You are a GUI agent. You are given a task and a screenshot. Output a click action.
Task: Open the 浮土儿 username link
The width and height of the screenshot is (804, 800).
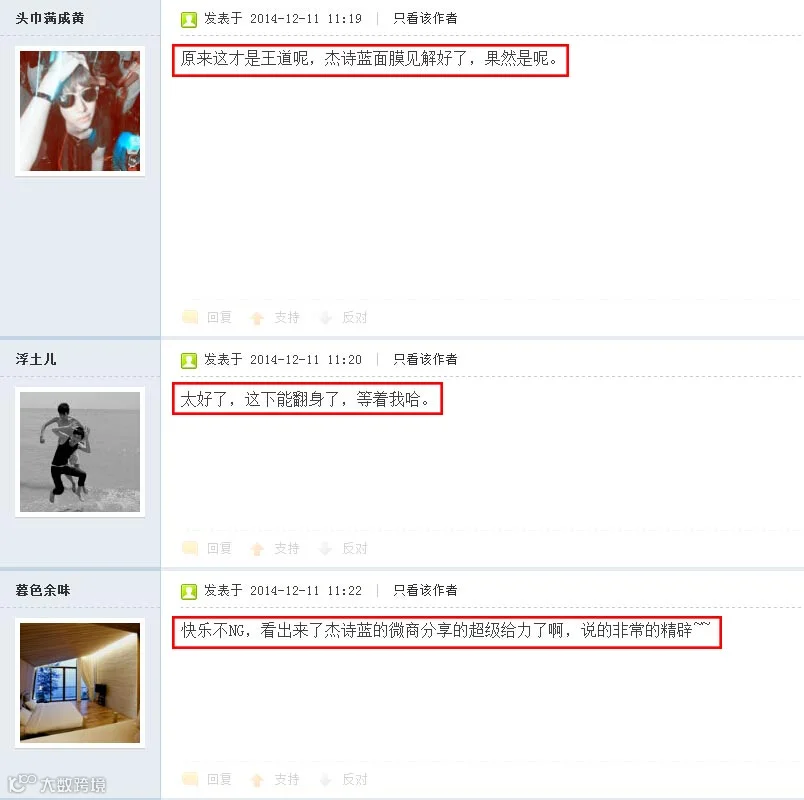point(36,359)
